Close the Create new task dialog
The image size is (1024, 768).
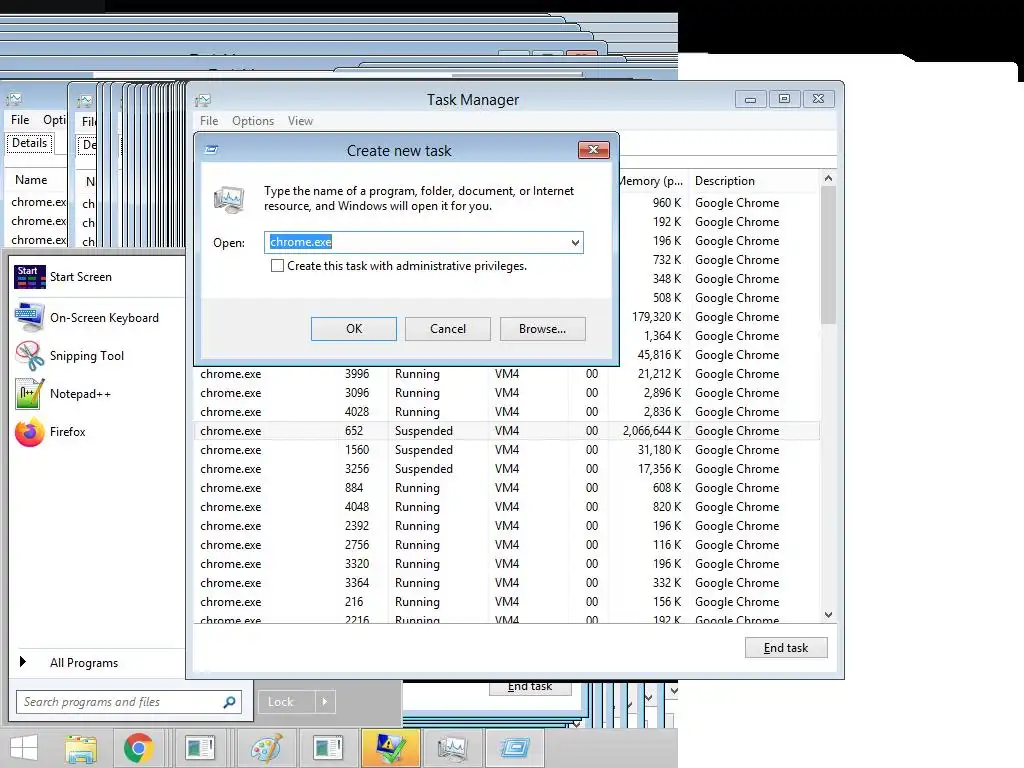[x=594, y=150]
